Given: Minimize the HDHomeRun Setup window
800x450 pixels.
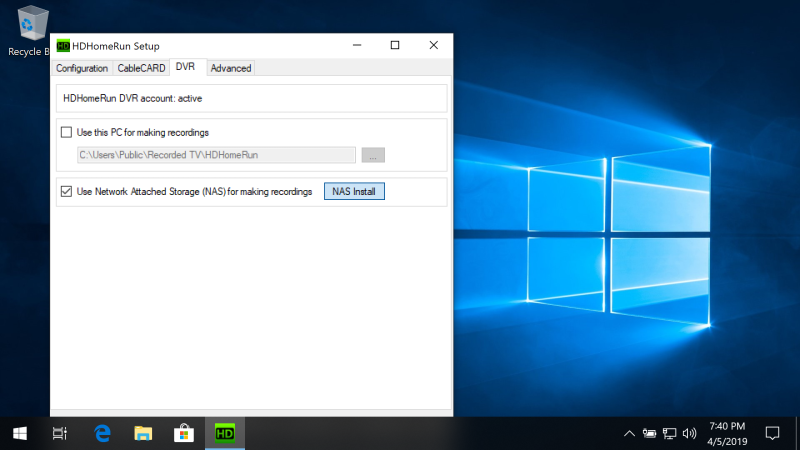Looking at the screenshot, I should [357, 45].
